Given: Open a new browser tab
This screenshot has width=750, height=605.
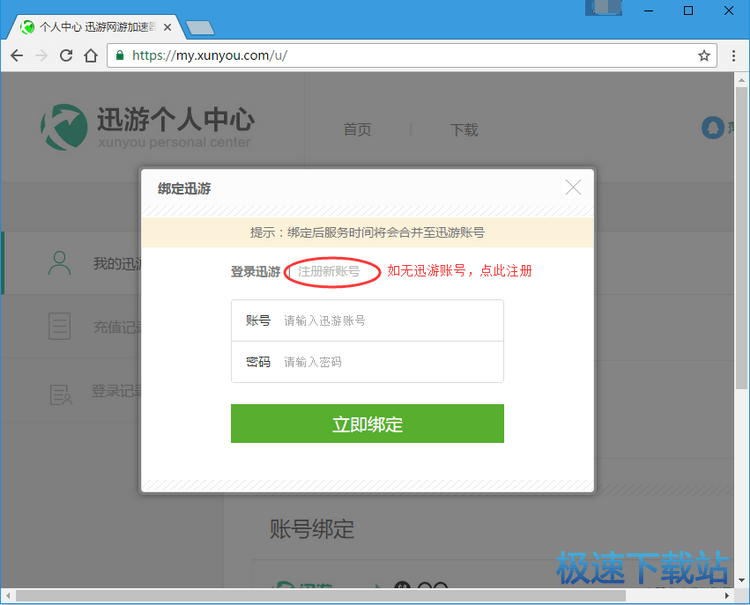Looking at the screenshot, I should click(200, 28).
